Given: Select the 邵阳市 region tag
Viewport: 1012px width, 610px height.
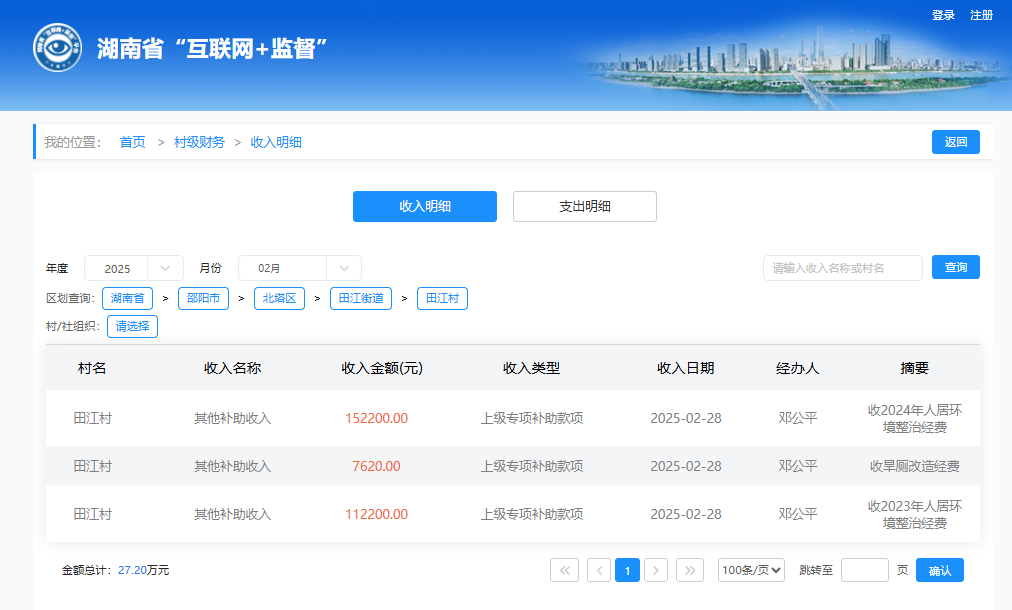Looking at the screenshot, I should (x=203, y=298).
